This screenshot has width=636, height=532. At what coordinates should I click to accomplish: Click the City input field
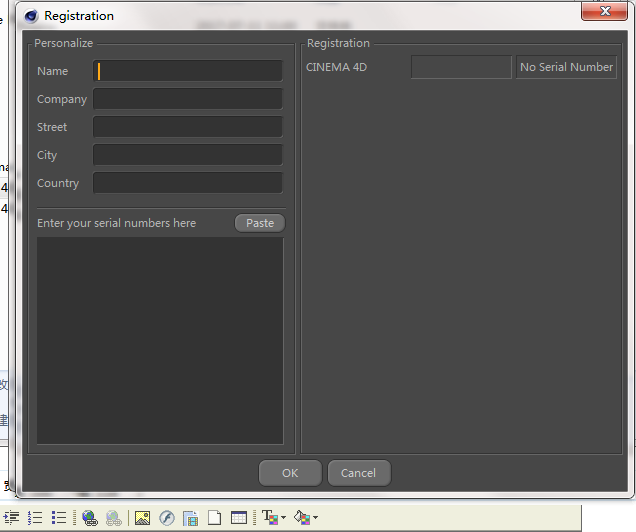[188, 155]
